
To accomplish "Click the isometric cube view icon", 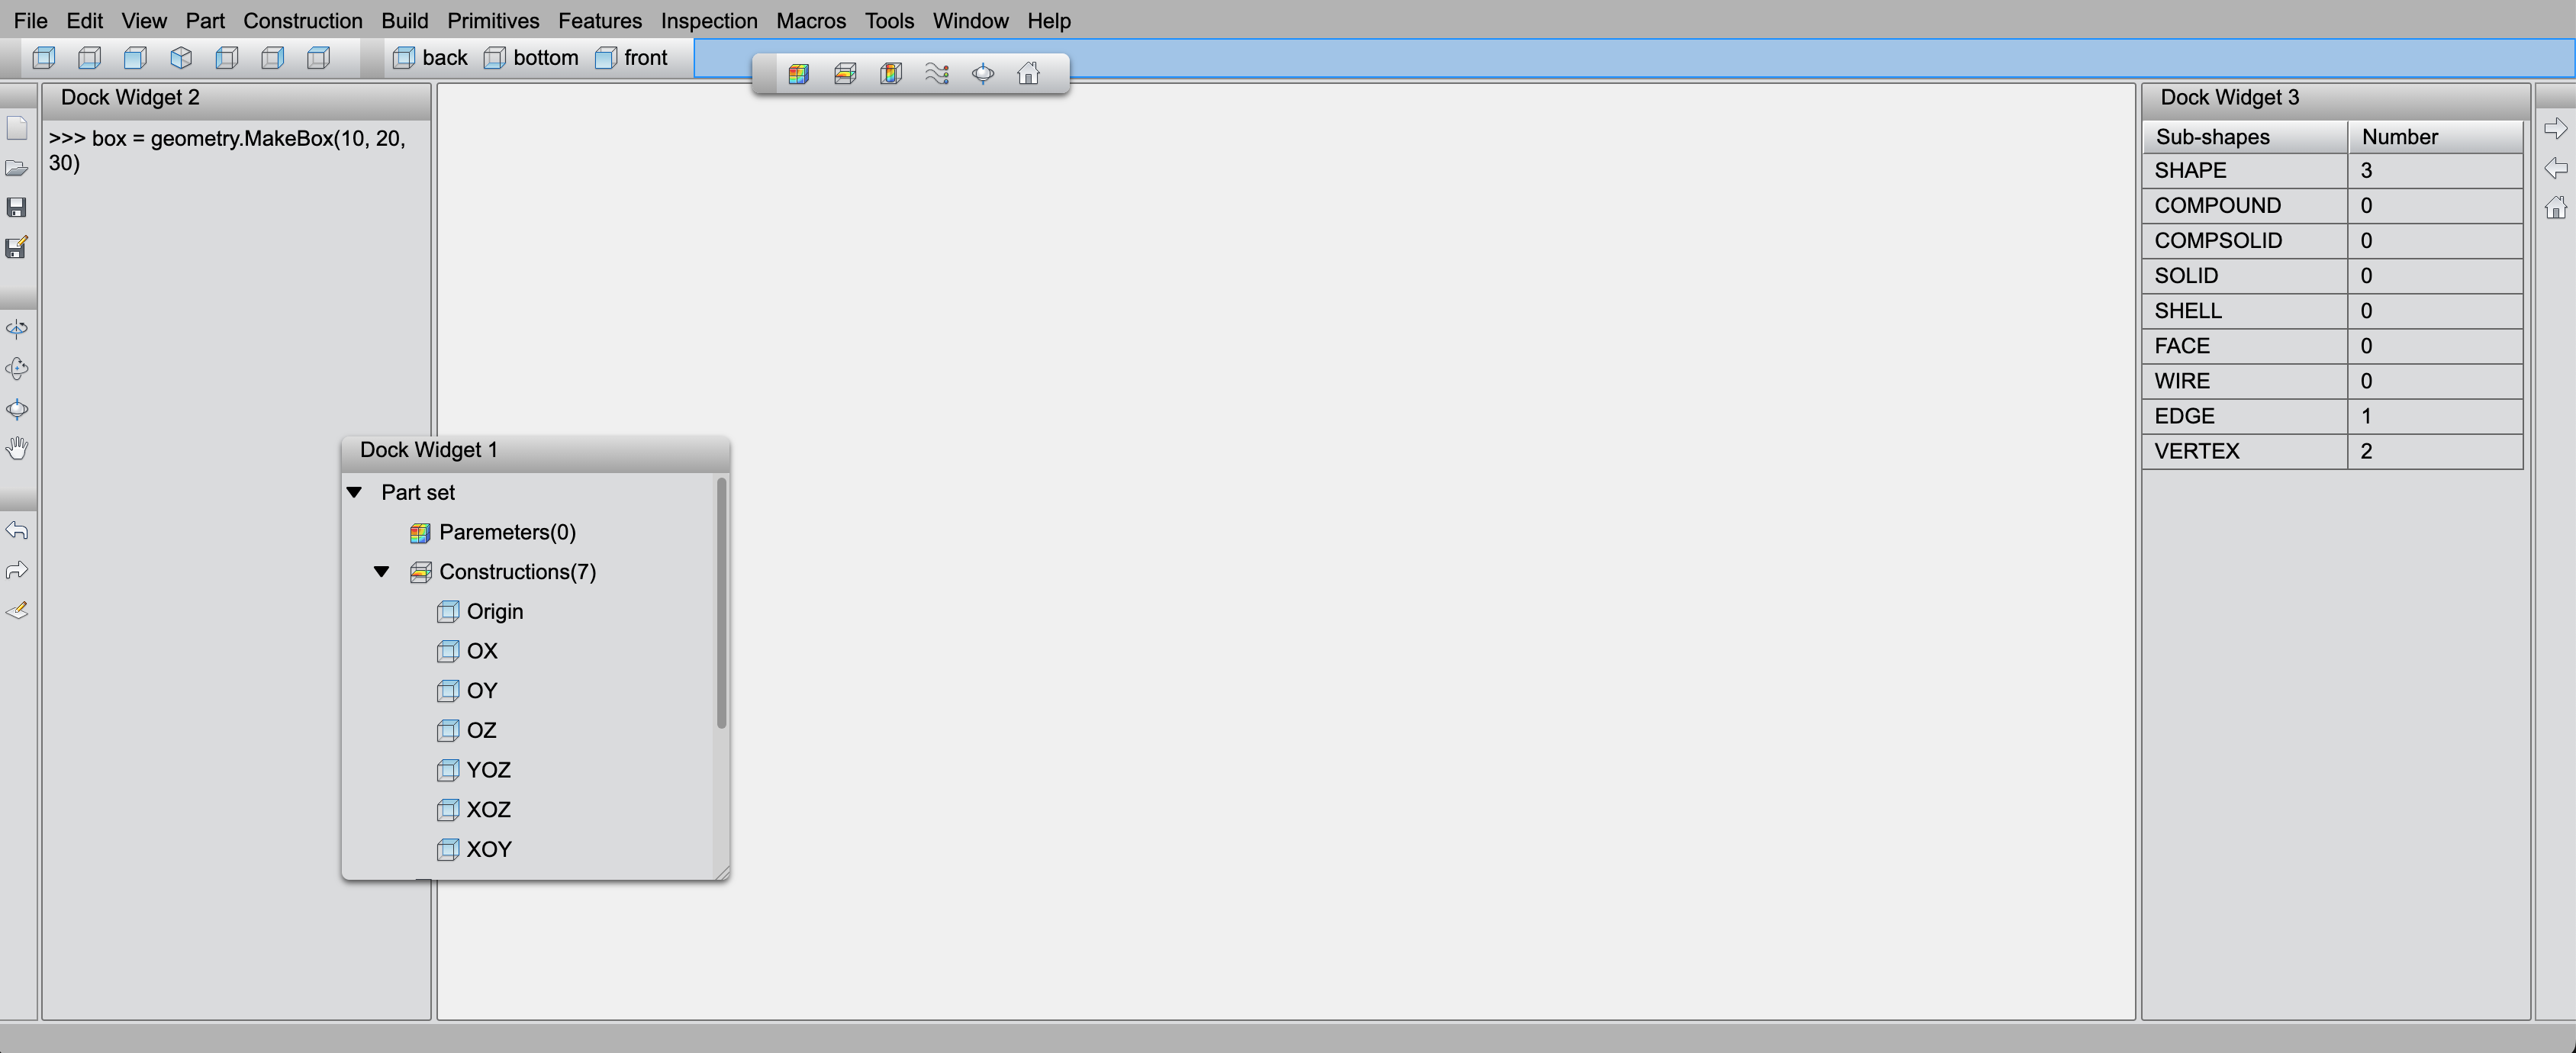I will tap(181, 58).
